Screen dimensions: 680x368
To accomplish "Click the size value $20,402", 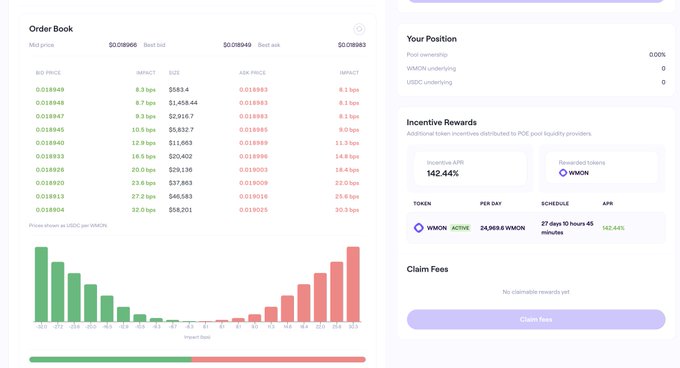I will (x=180, y=156).
